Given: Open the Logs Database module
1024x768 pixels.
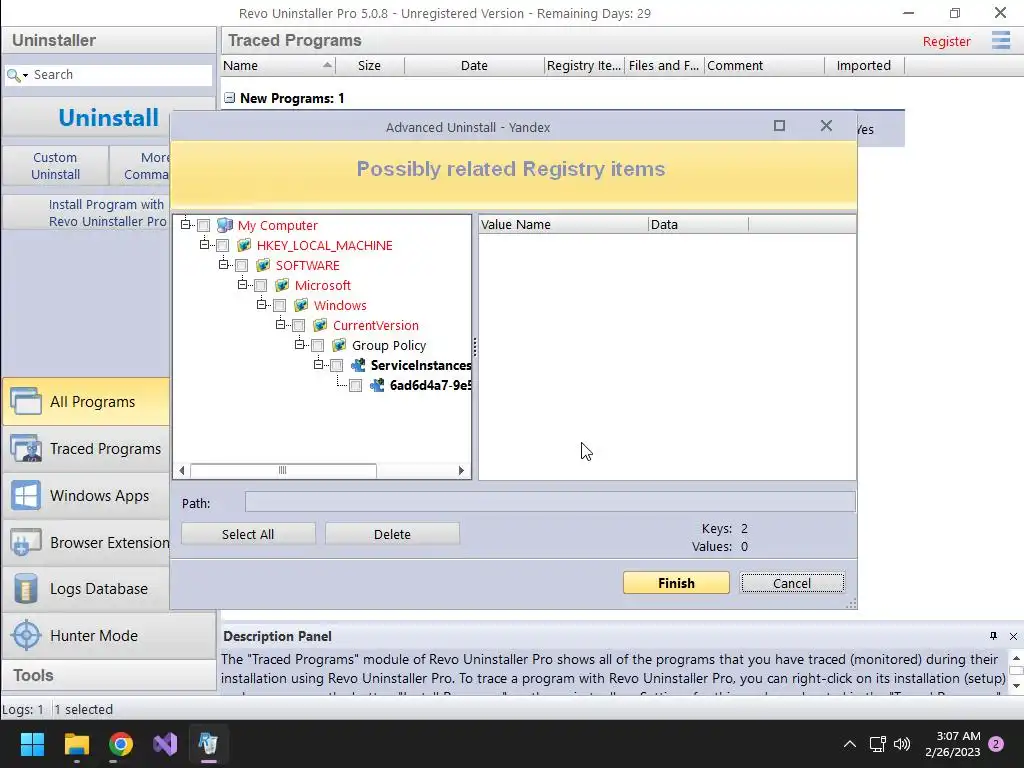Looking at the screenshot, I should (x=86, y=588).
